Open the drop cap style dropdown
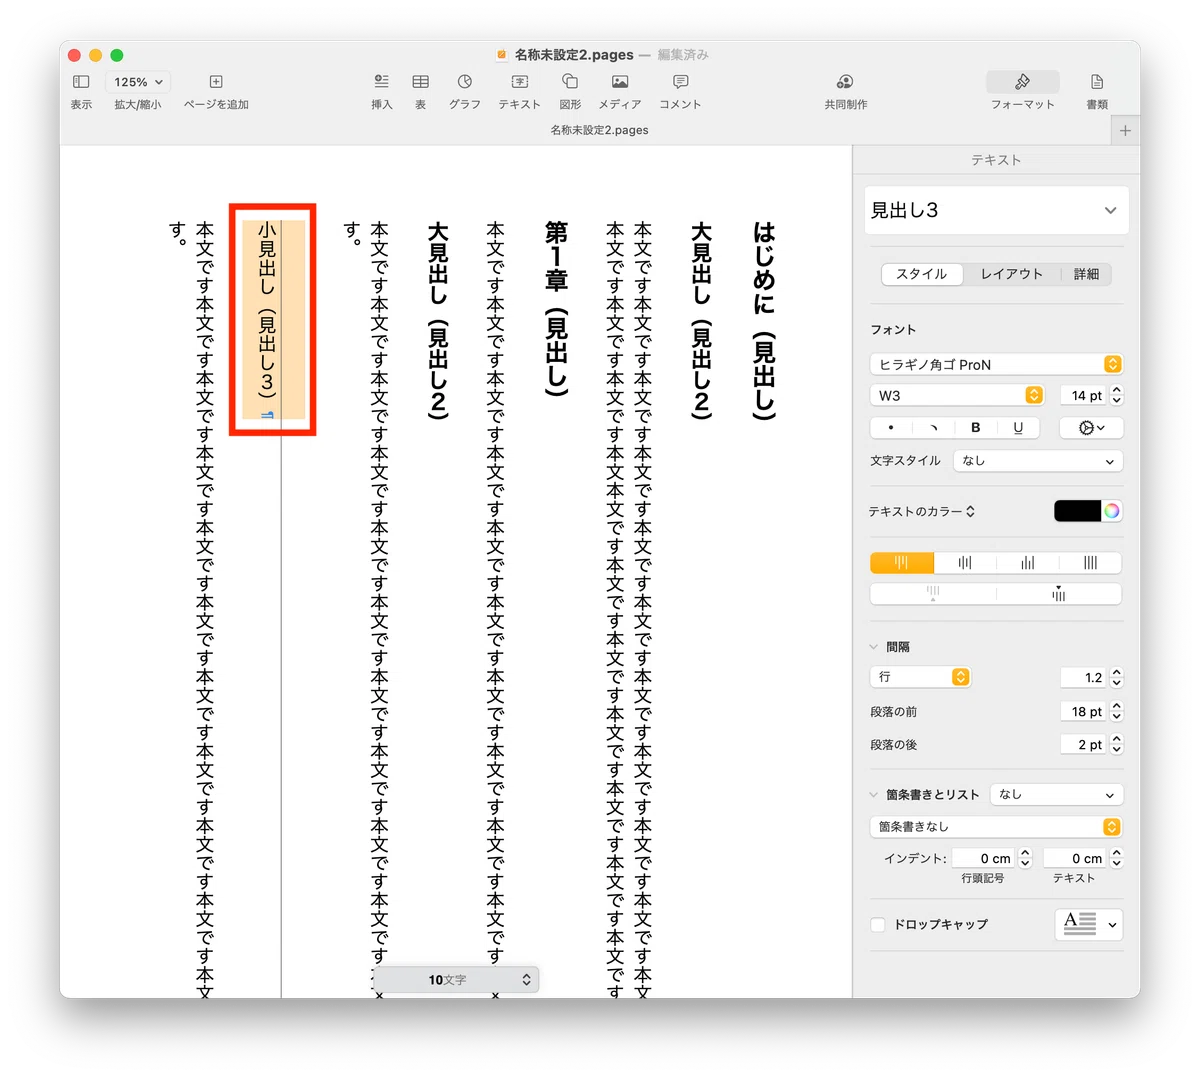This screenshot has height=1077, width=1200. [1089, 924]
